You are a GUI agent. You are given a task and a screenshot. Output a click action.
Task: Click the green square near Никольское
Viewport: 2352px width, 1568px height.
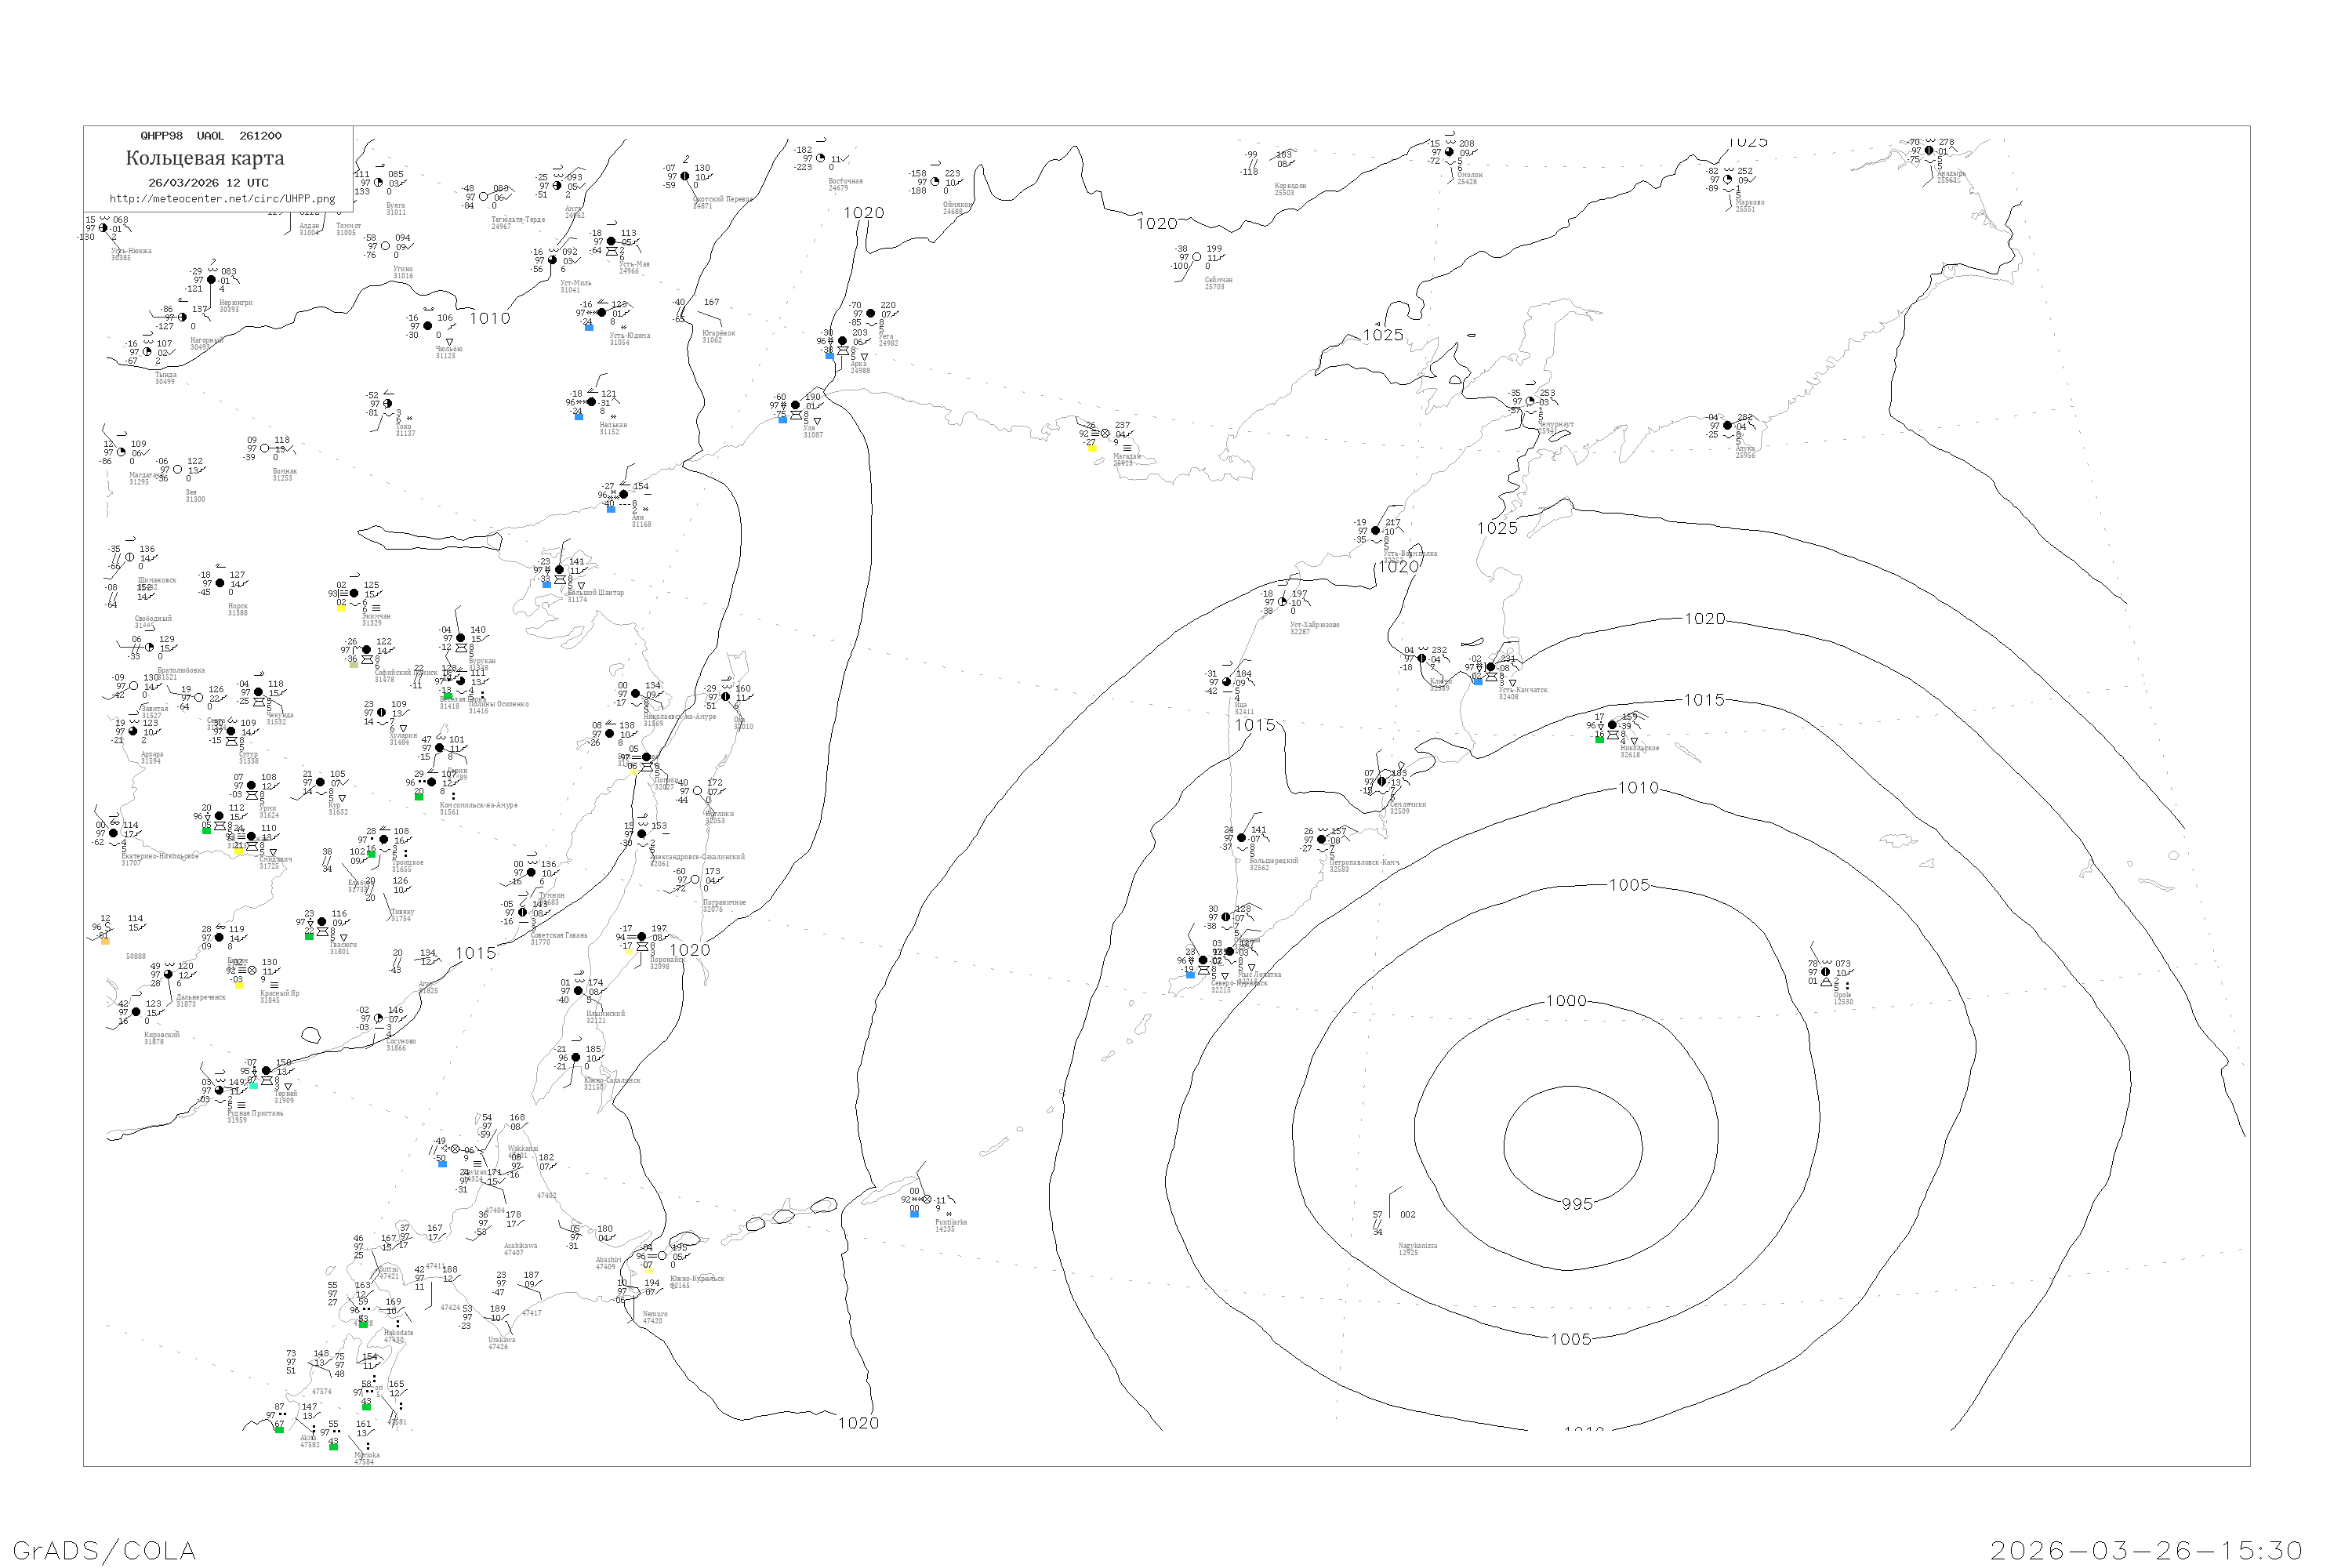coord(1599,740)
